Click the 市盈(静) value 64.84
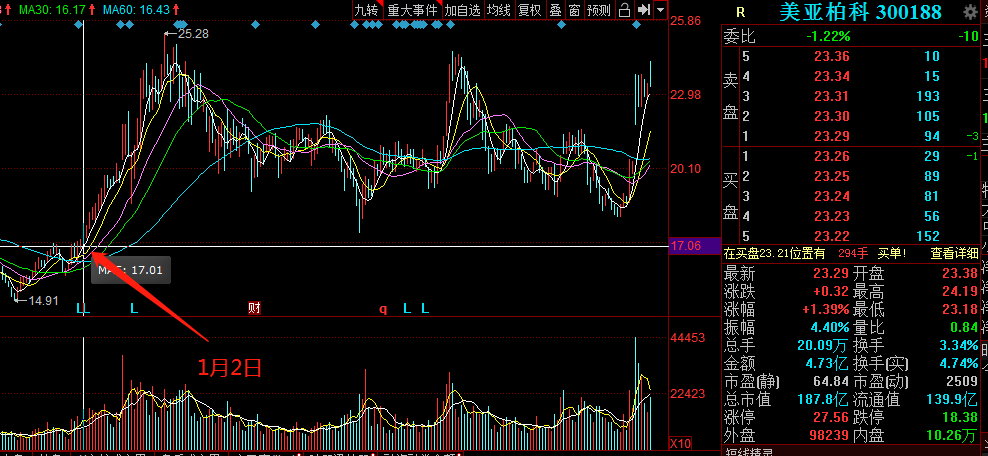 click(832, 382)
